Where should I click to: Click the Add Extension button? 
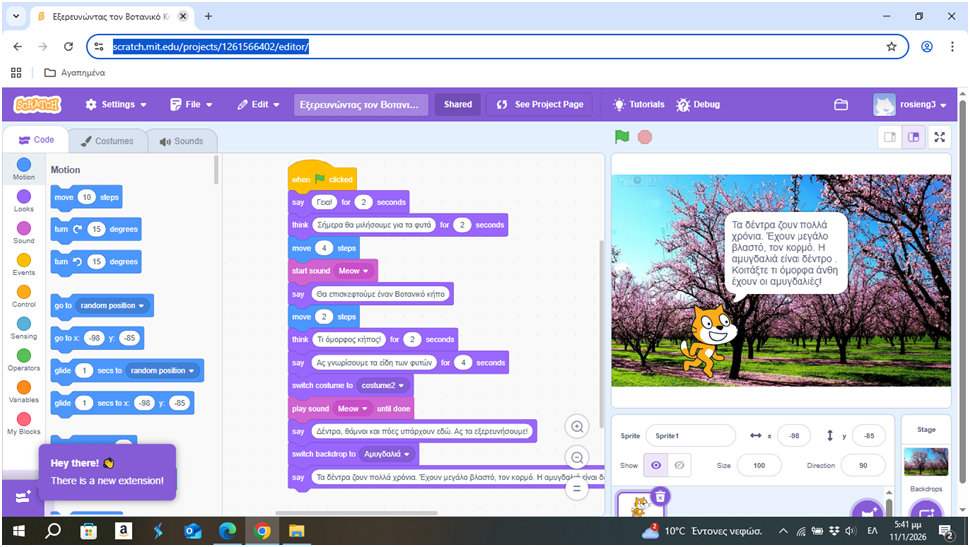(x=22, y=496)
